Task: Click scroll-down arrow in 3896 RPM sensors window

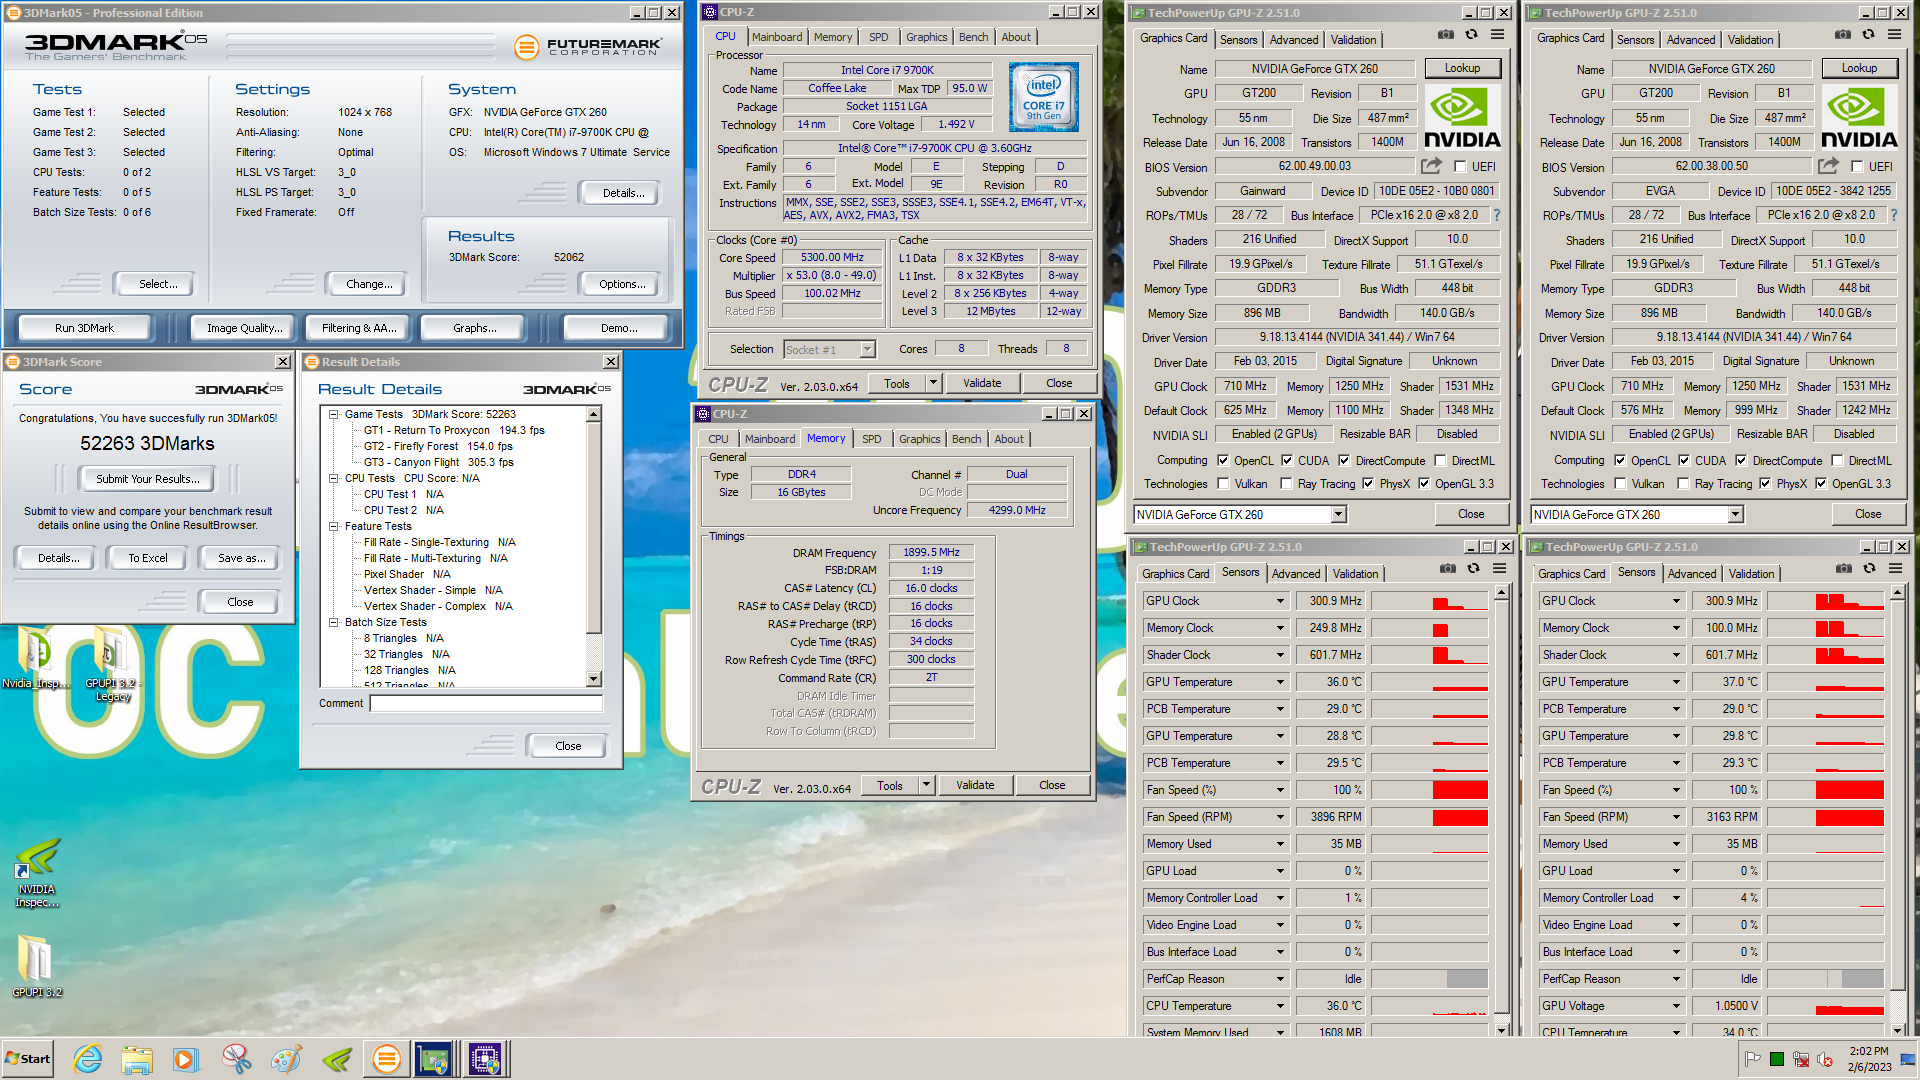Action: [1501, 1029]
